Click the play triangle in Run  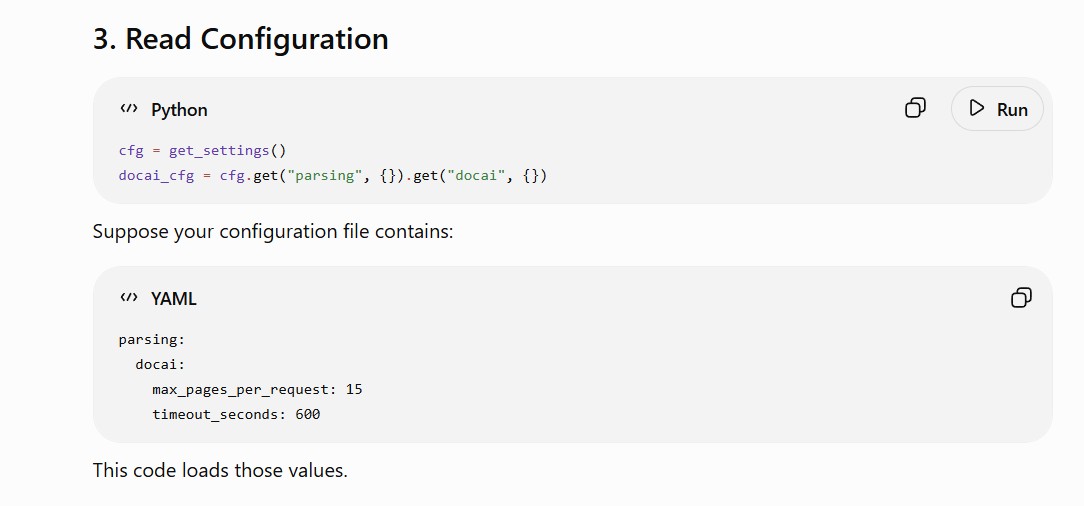point(976,109)
